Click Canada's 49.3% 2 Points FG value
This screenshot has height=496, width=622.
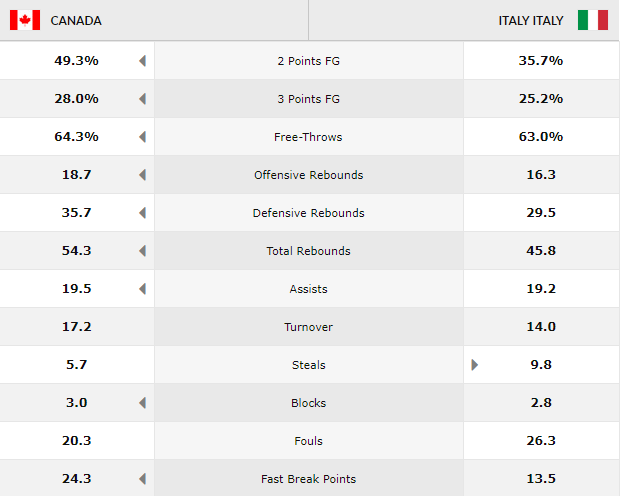tap(76, 61)
